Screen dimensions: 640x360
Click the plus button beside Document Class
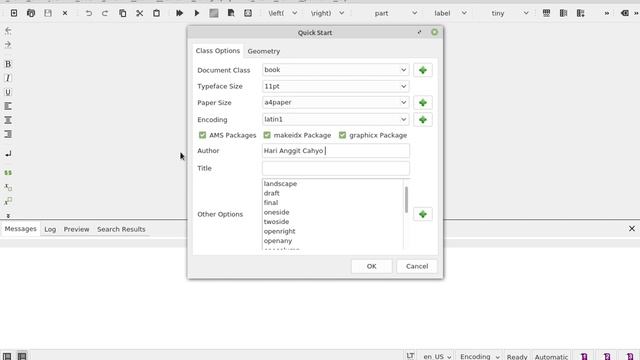(423, 70)
